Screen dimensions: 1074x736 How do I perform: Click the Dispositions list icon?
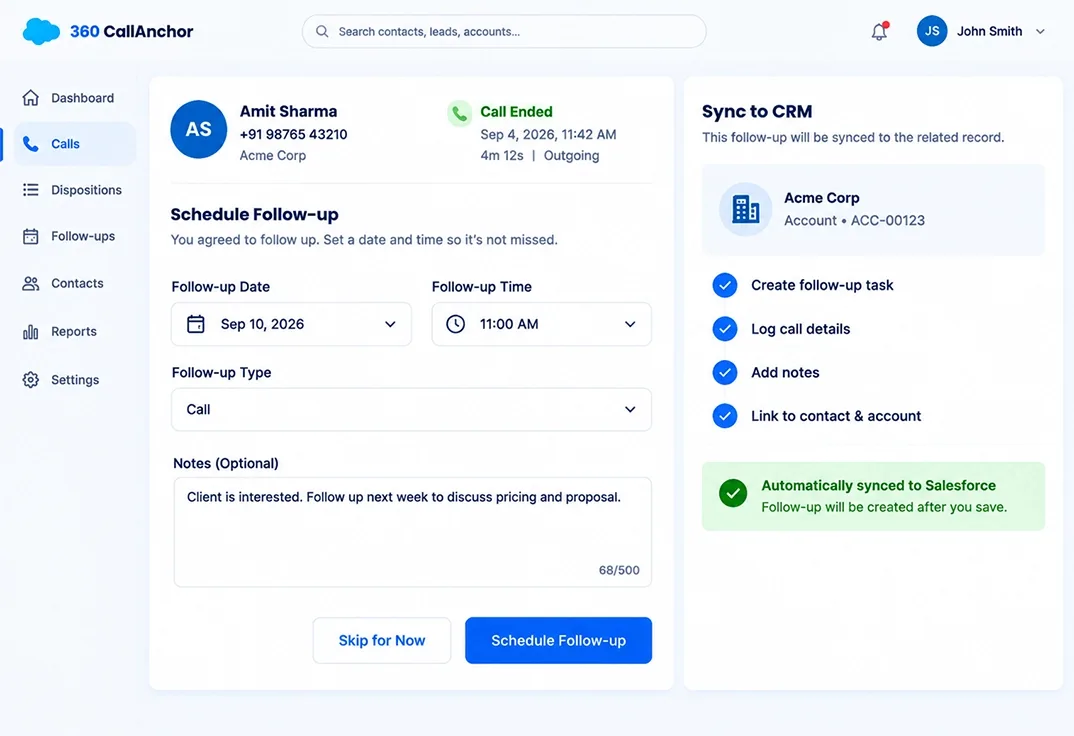tap(31, 190)
